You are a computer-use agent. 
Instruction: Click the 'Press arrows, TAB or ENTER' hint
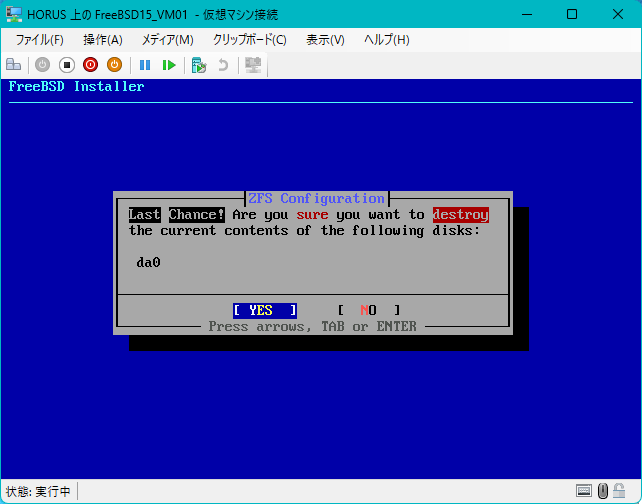tap(312, 327)
